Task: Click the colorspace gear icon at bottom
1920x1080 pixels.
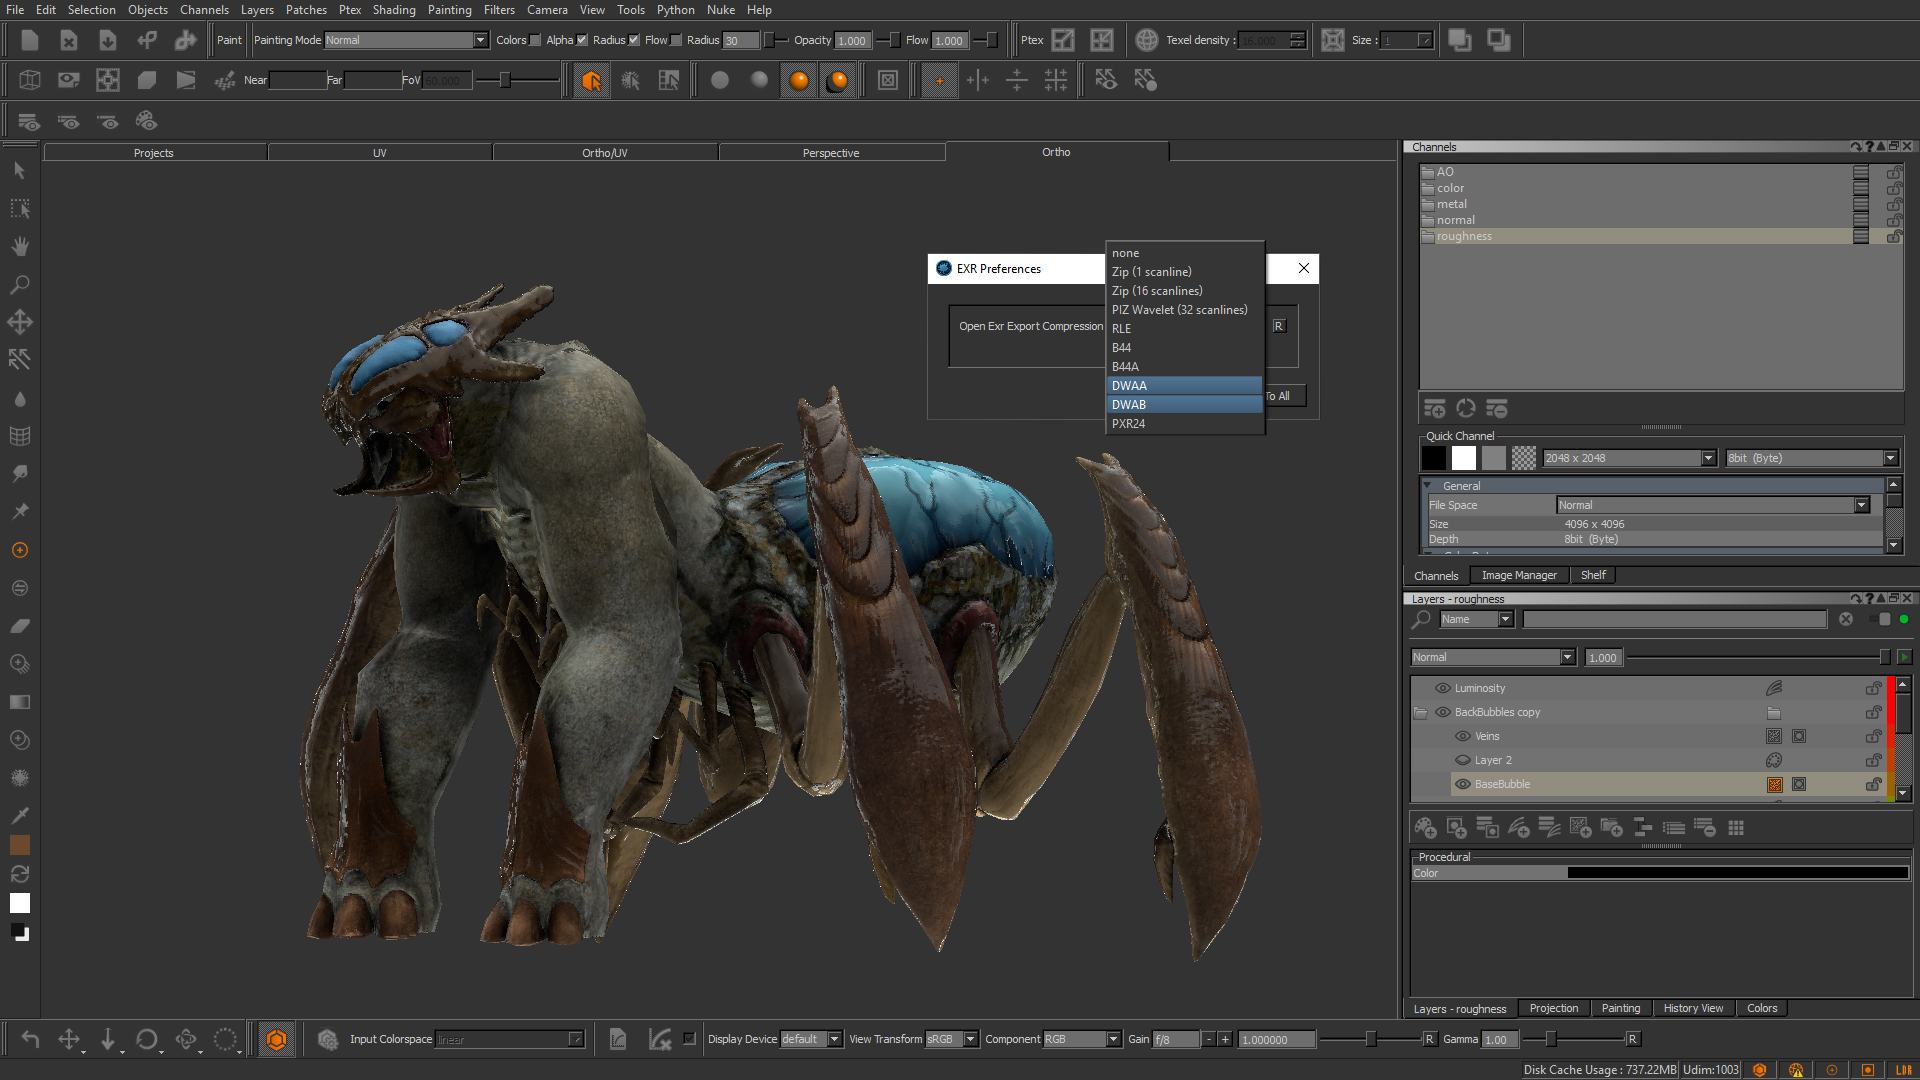Action: coord(327,1039)
